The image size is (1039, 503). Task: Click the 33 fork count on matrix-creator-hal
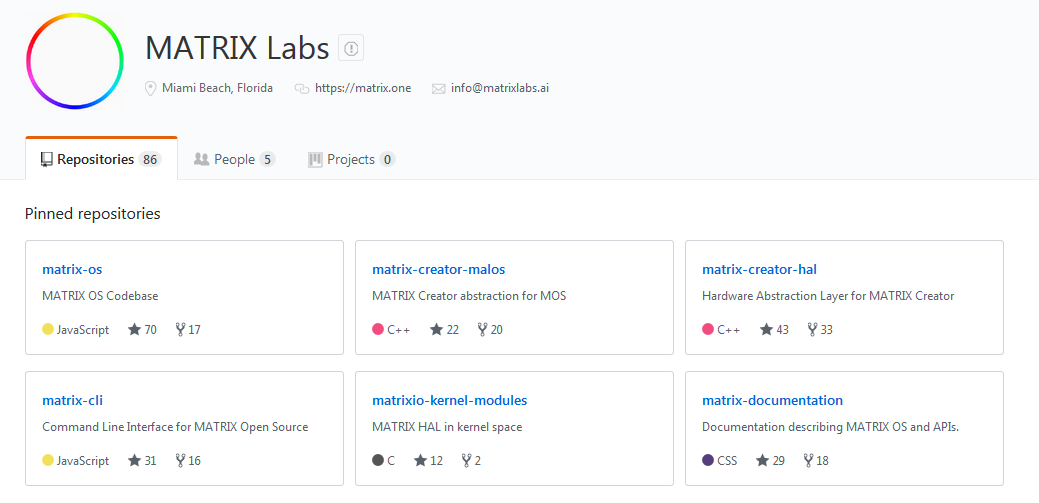(826, 329)
